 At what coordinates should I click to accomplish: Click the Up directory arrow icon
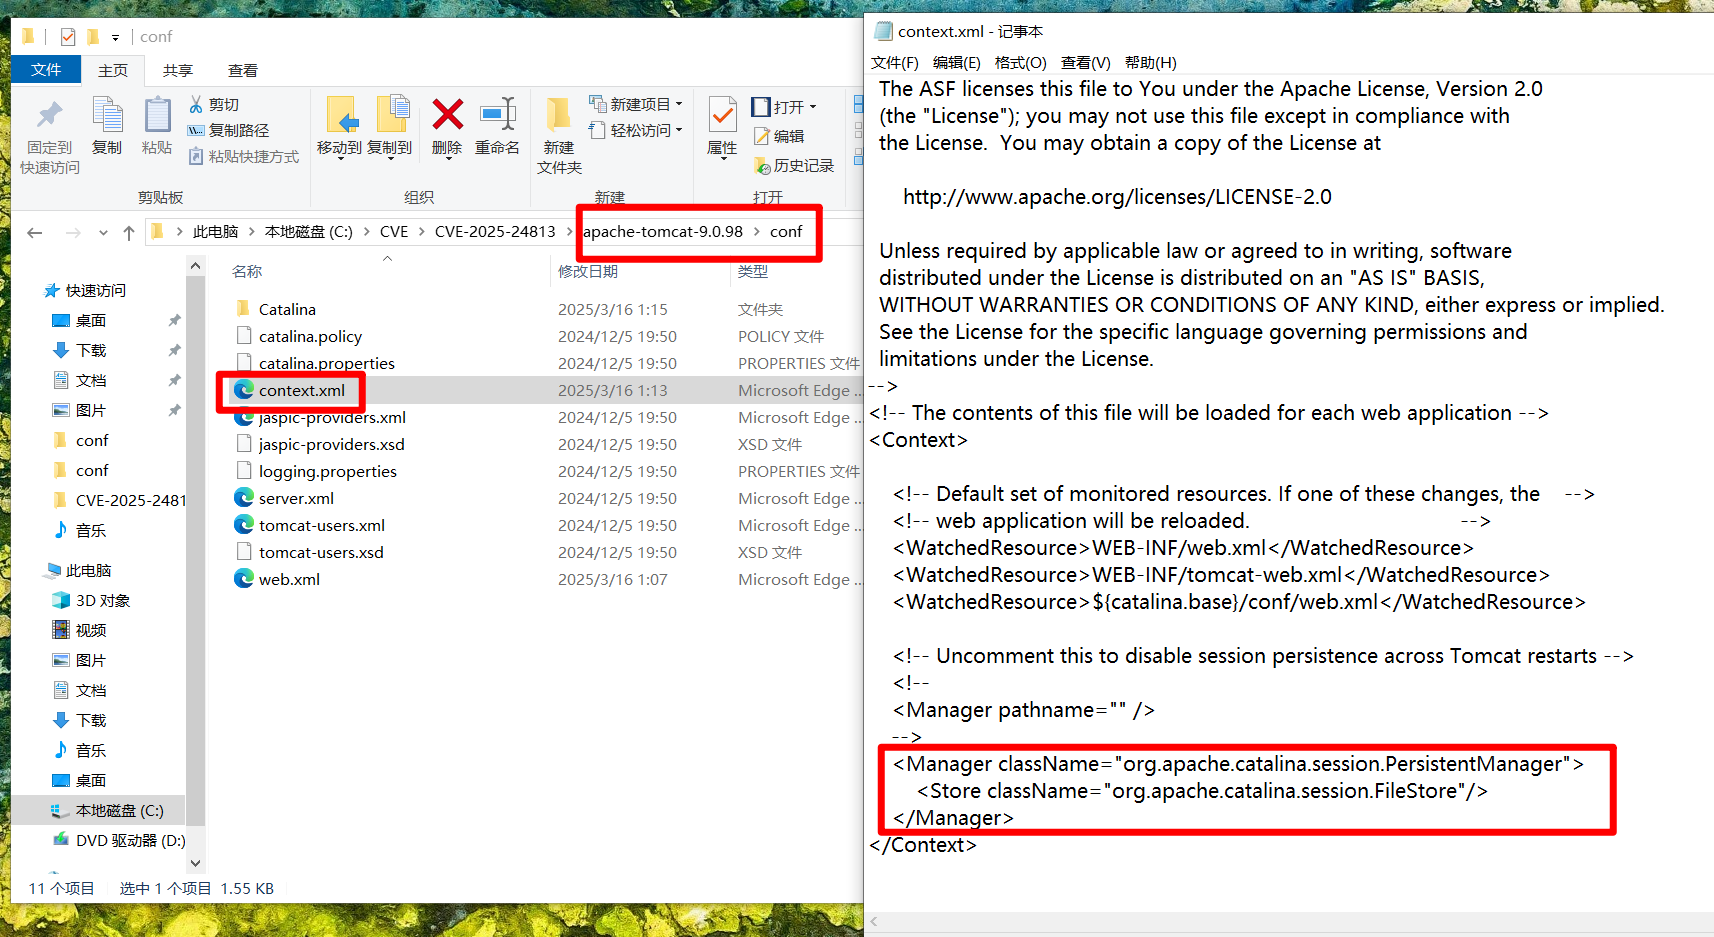click(x=128, y=232)
